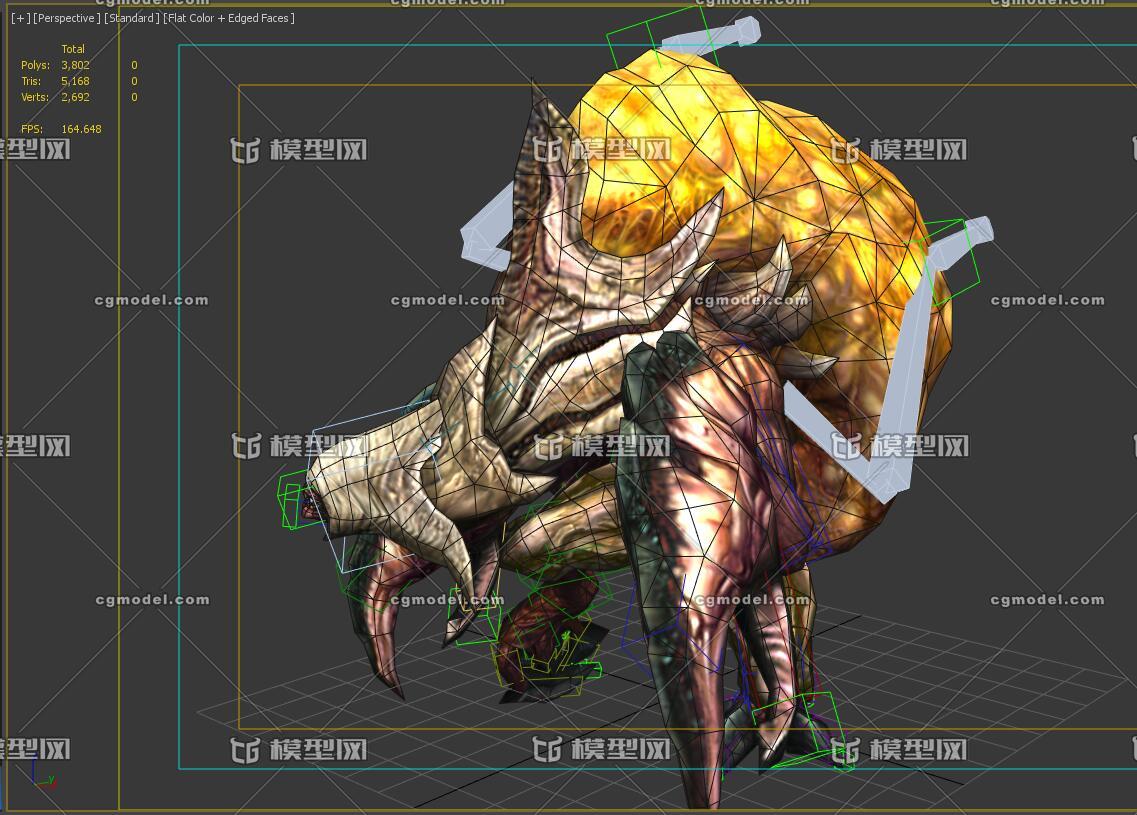Click the FPS value 164.648
Image resolution: width=1137 pixels, height=815 pixels.
coord(81,129)
